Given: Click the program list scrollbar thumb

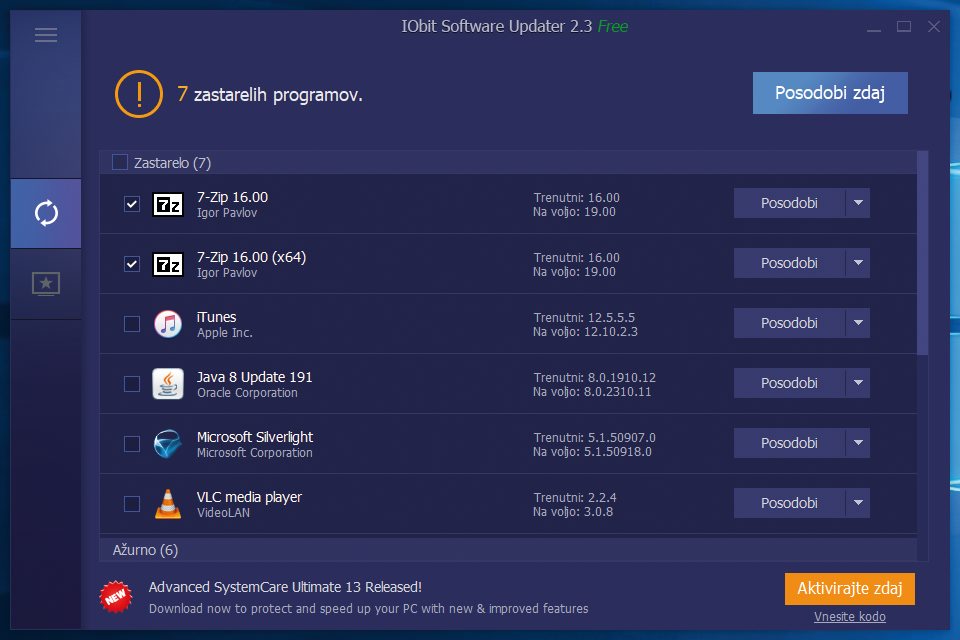Looking at the screenshot, I should (923, 253).
